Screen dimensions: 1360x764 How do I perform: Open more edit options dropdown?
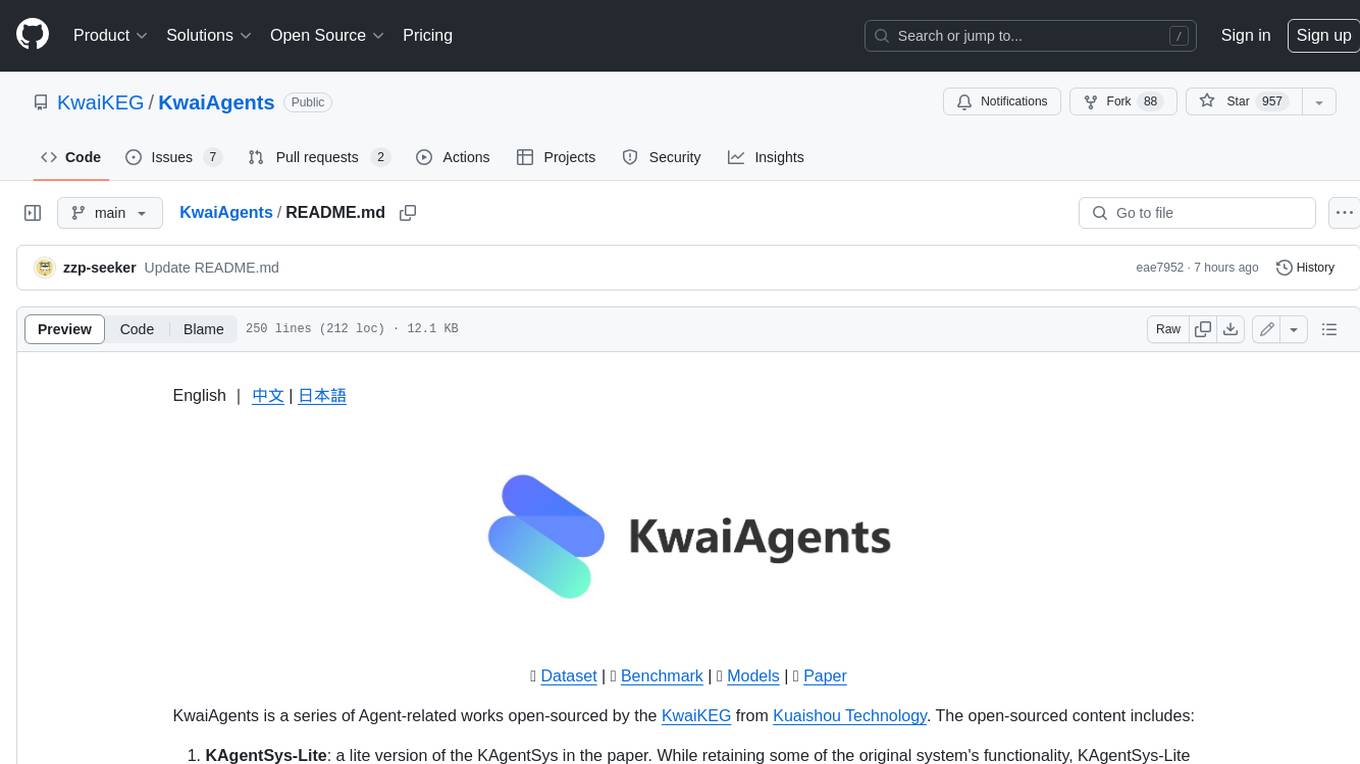(1294, 329)
